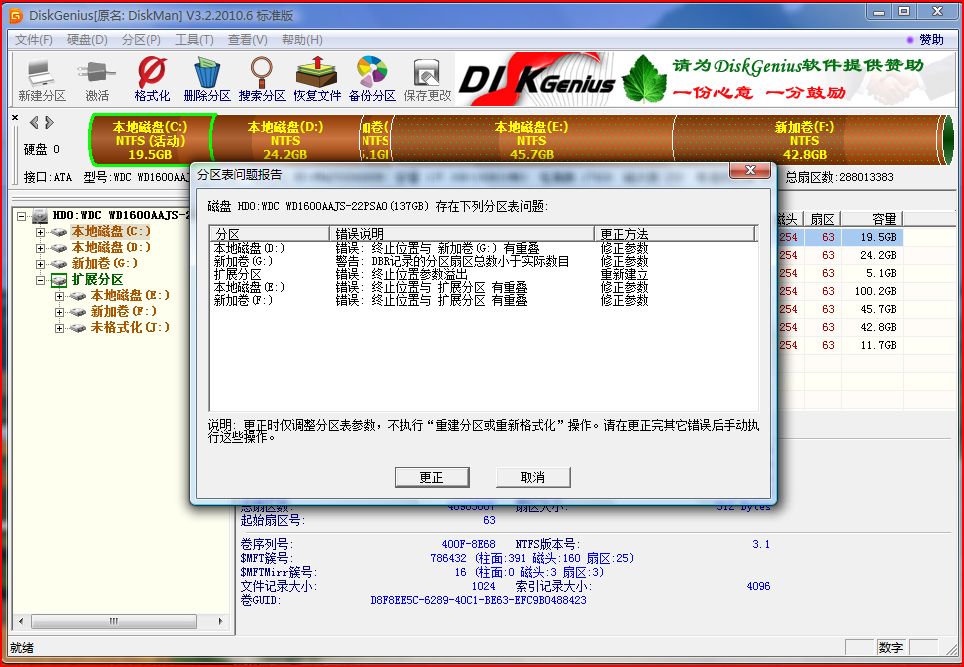Select 新加卷(G:) in the tree
Image resolution: width=964 pixels, height=667 pixels.
tap(105, 263)
